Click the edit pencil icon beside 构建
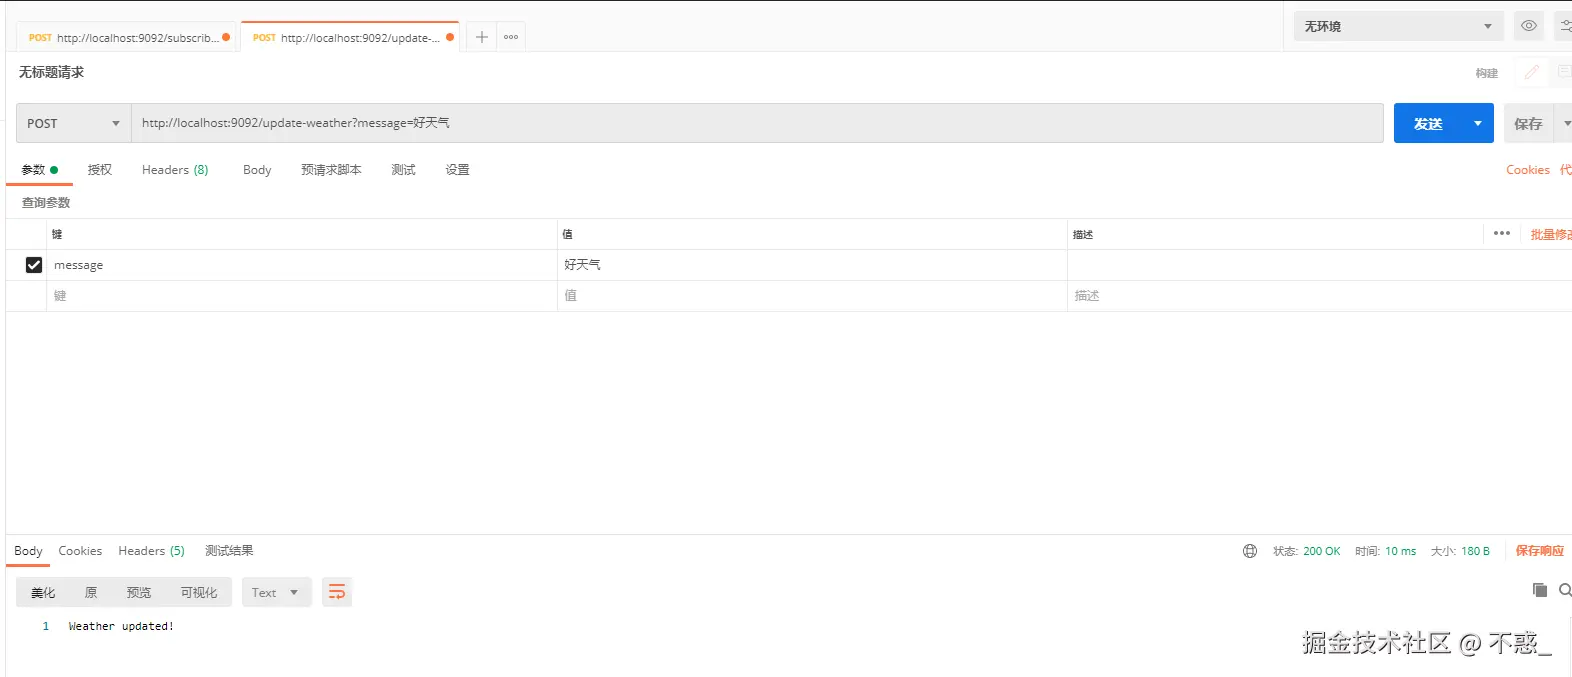This screenshot has width=1572, height=677. 1531,72
